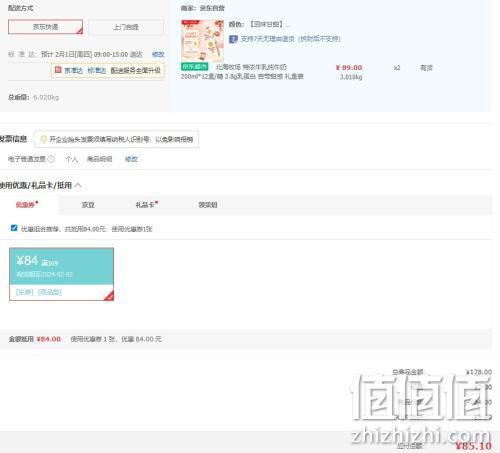
Task: Click the green 京东超市 badge
Action: pyautogui.click(x=195, y=67)
